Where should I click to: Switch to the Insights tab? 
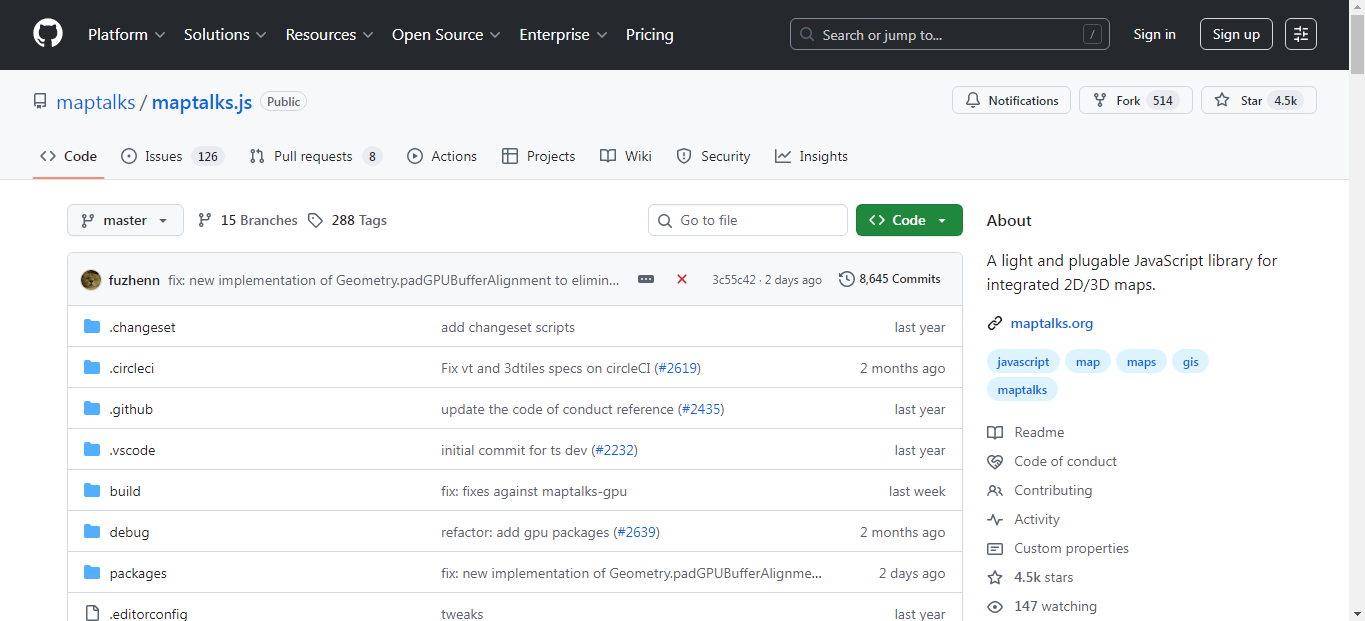pyautogui.click(x=811, y=156)
